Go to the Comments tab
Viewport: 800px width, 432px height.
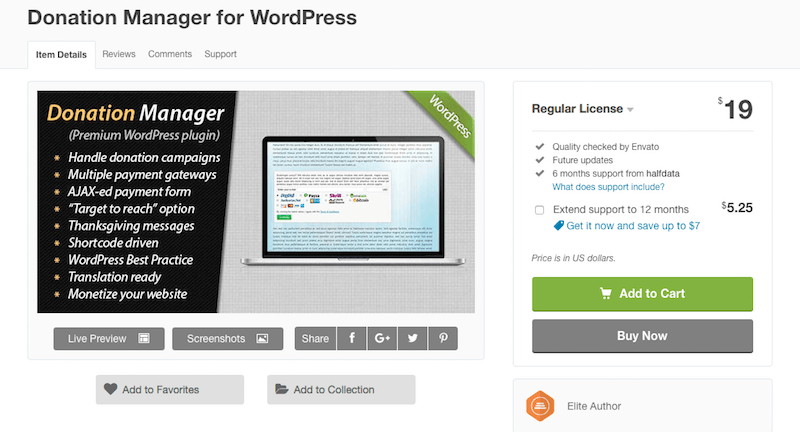170,54
